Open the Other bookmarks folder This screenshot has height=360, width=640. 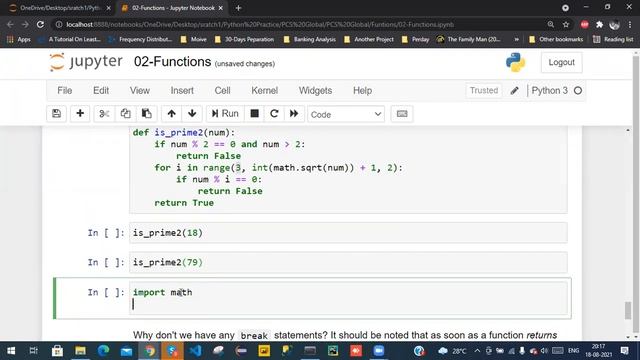pyautogui.click(x=556, y=39)
